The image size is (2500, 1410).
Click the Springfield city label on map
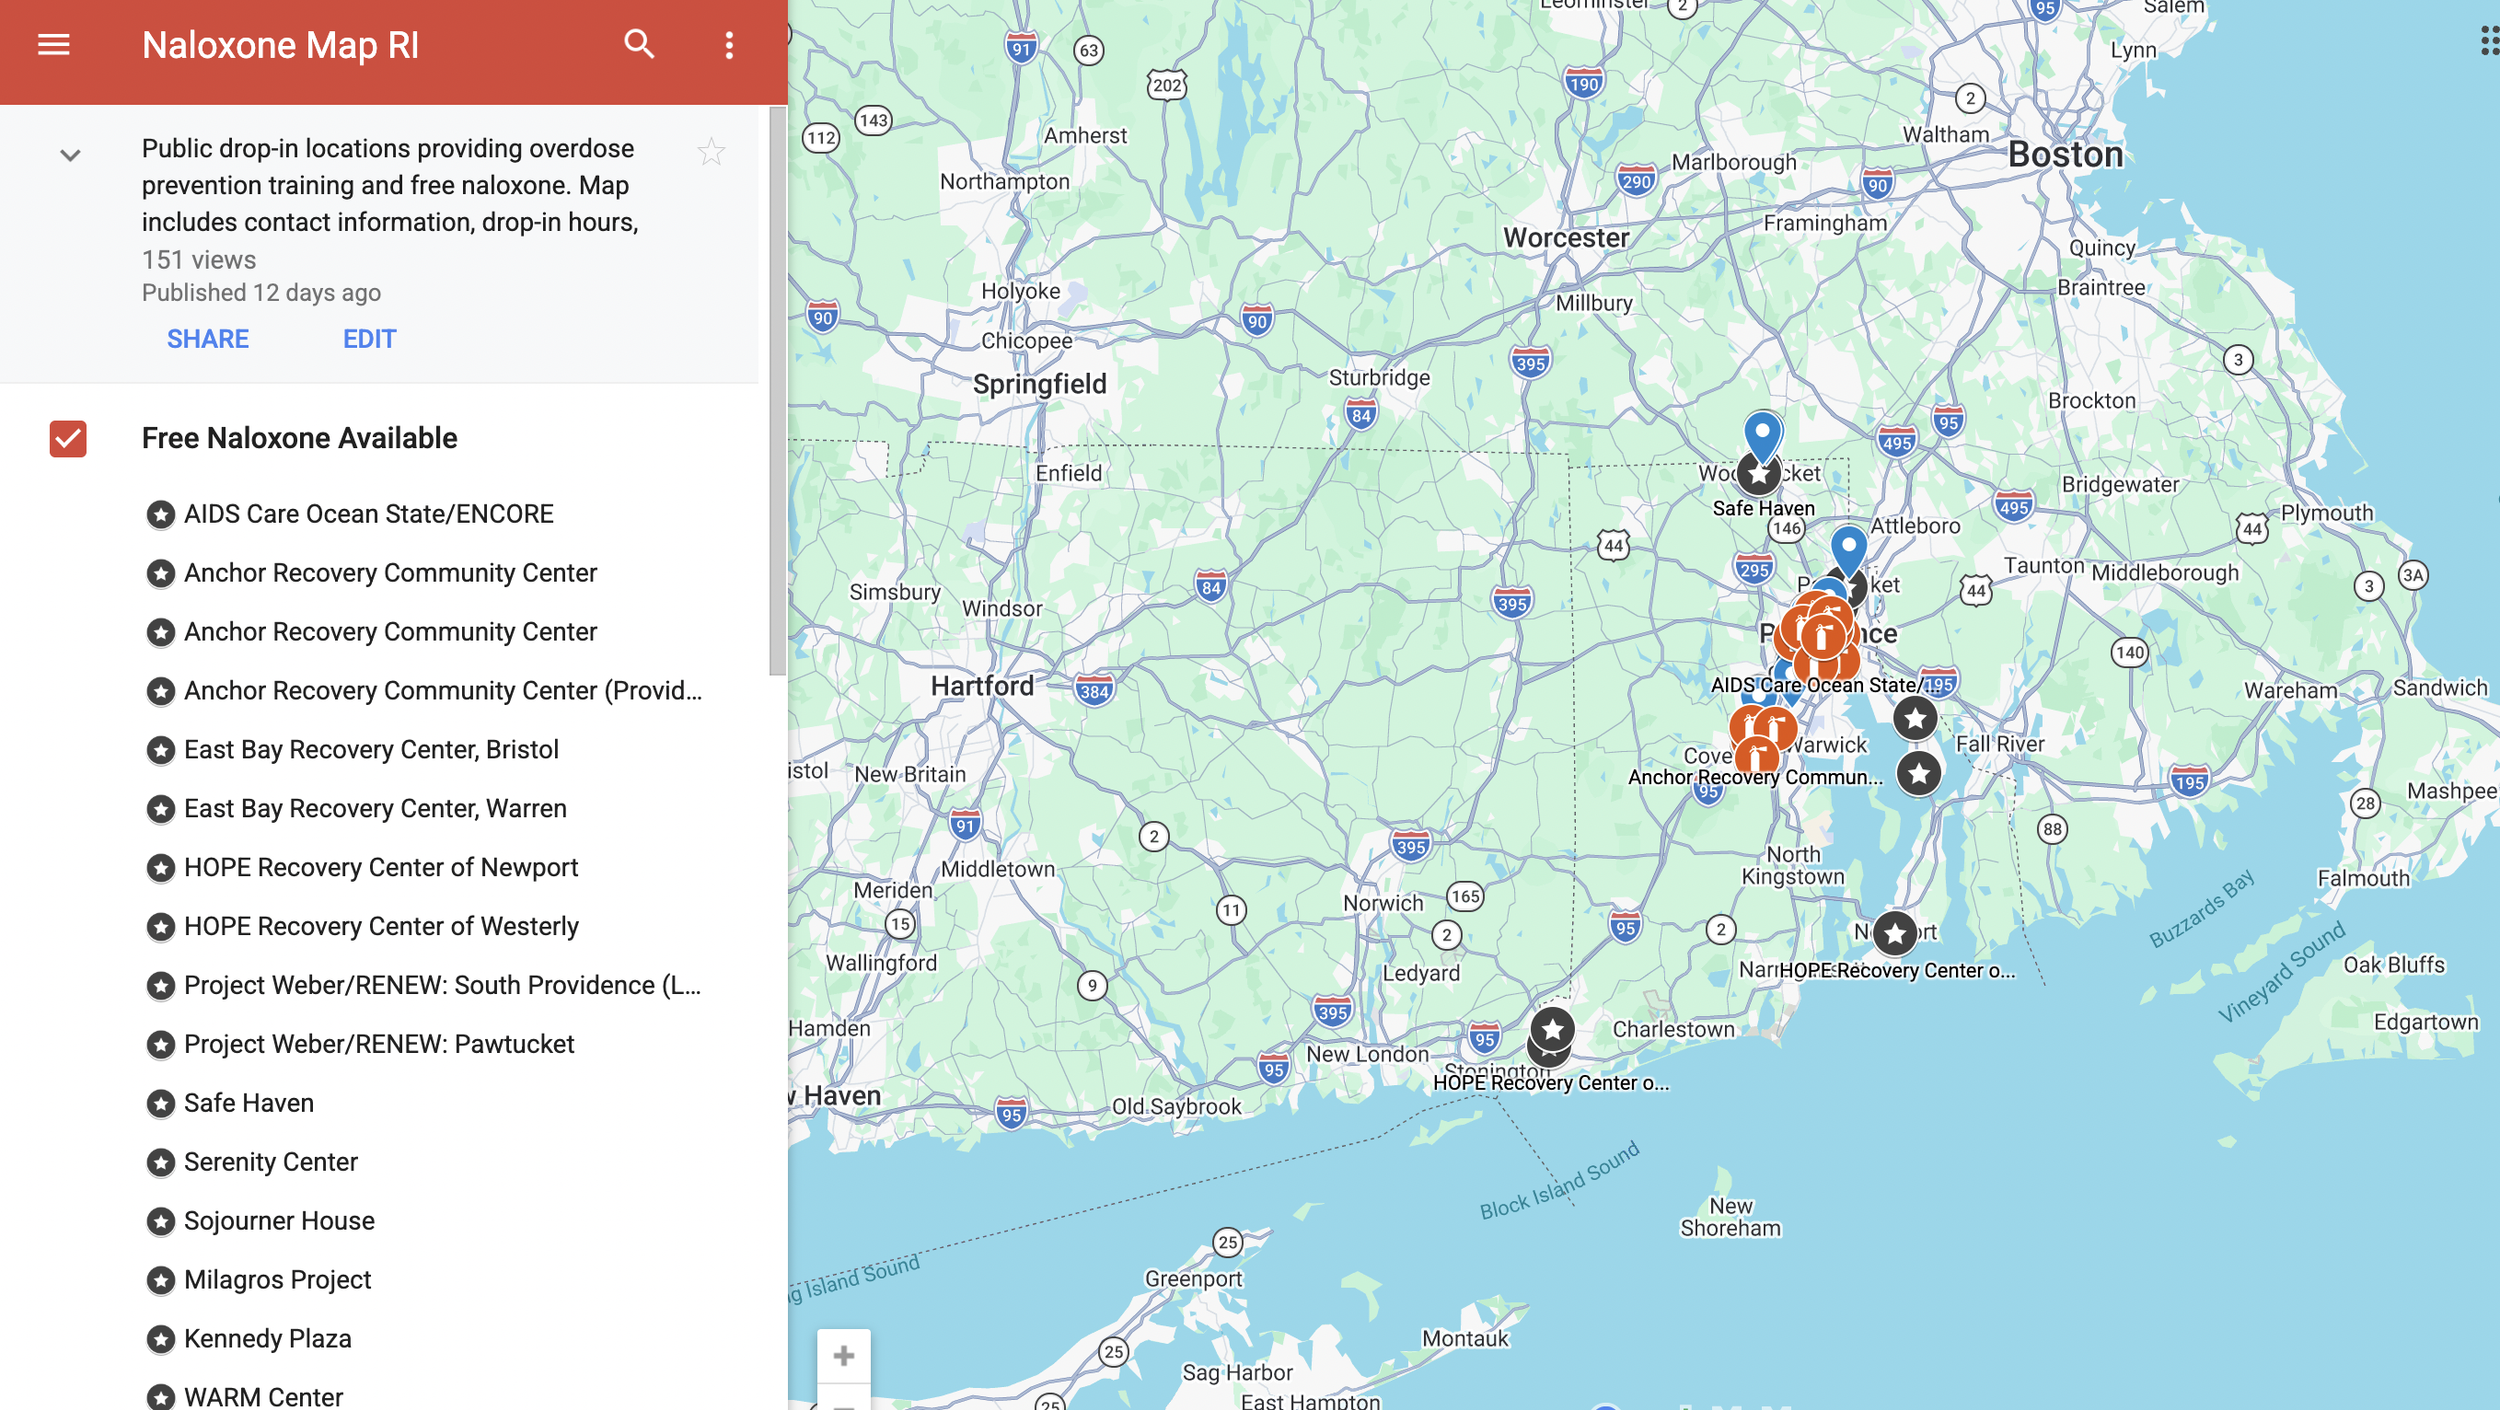click(x=1040, y=384)
